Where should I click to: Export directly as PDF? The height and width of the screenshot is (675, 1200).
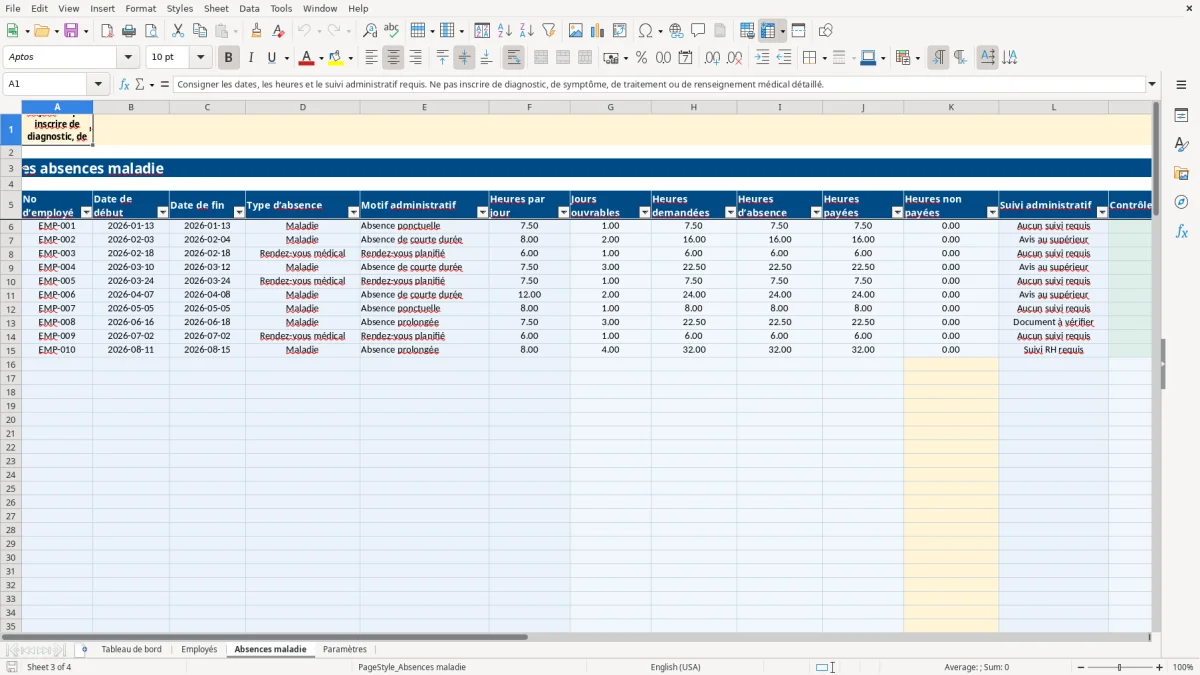[x=107, y=31]
